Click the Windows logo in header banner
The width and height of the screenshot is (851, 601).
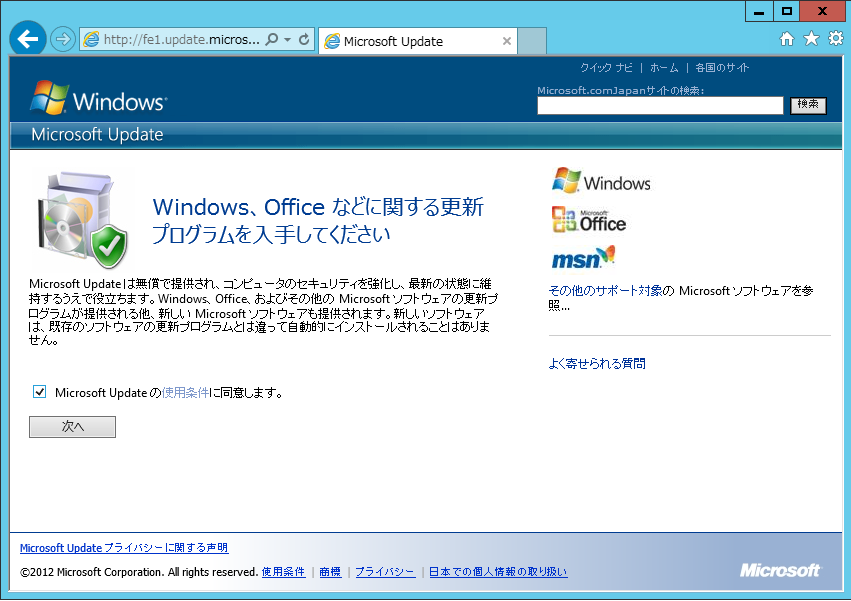coord(98,98)
